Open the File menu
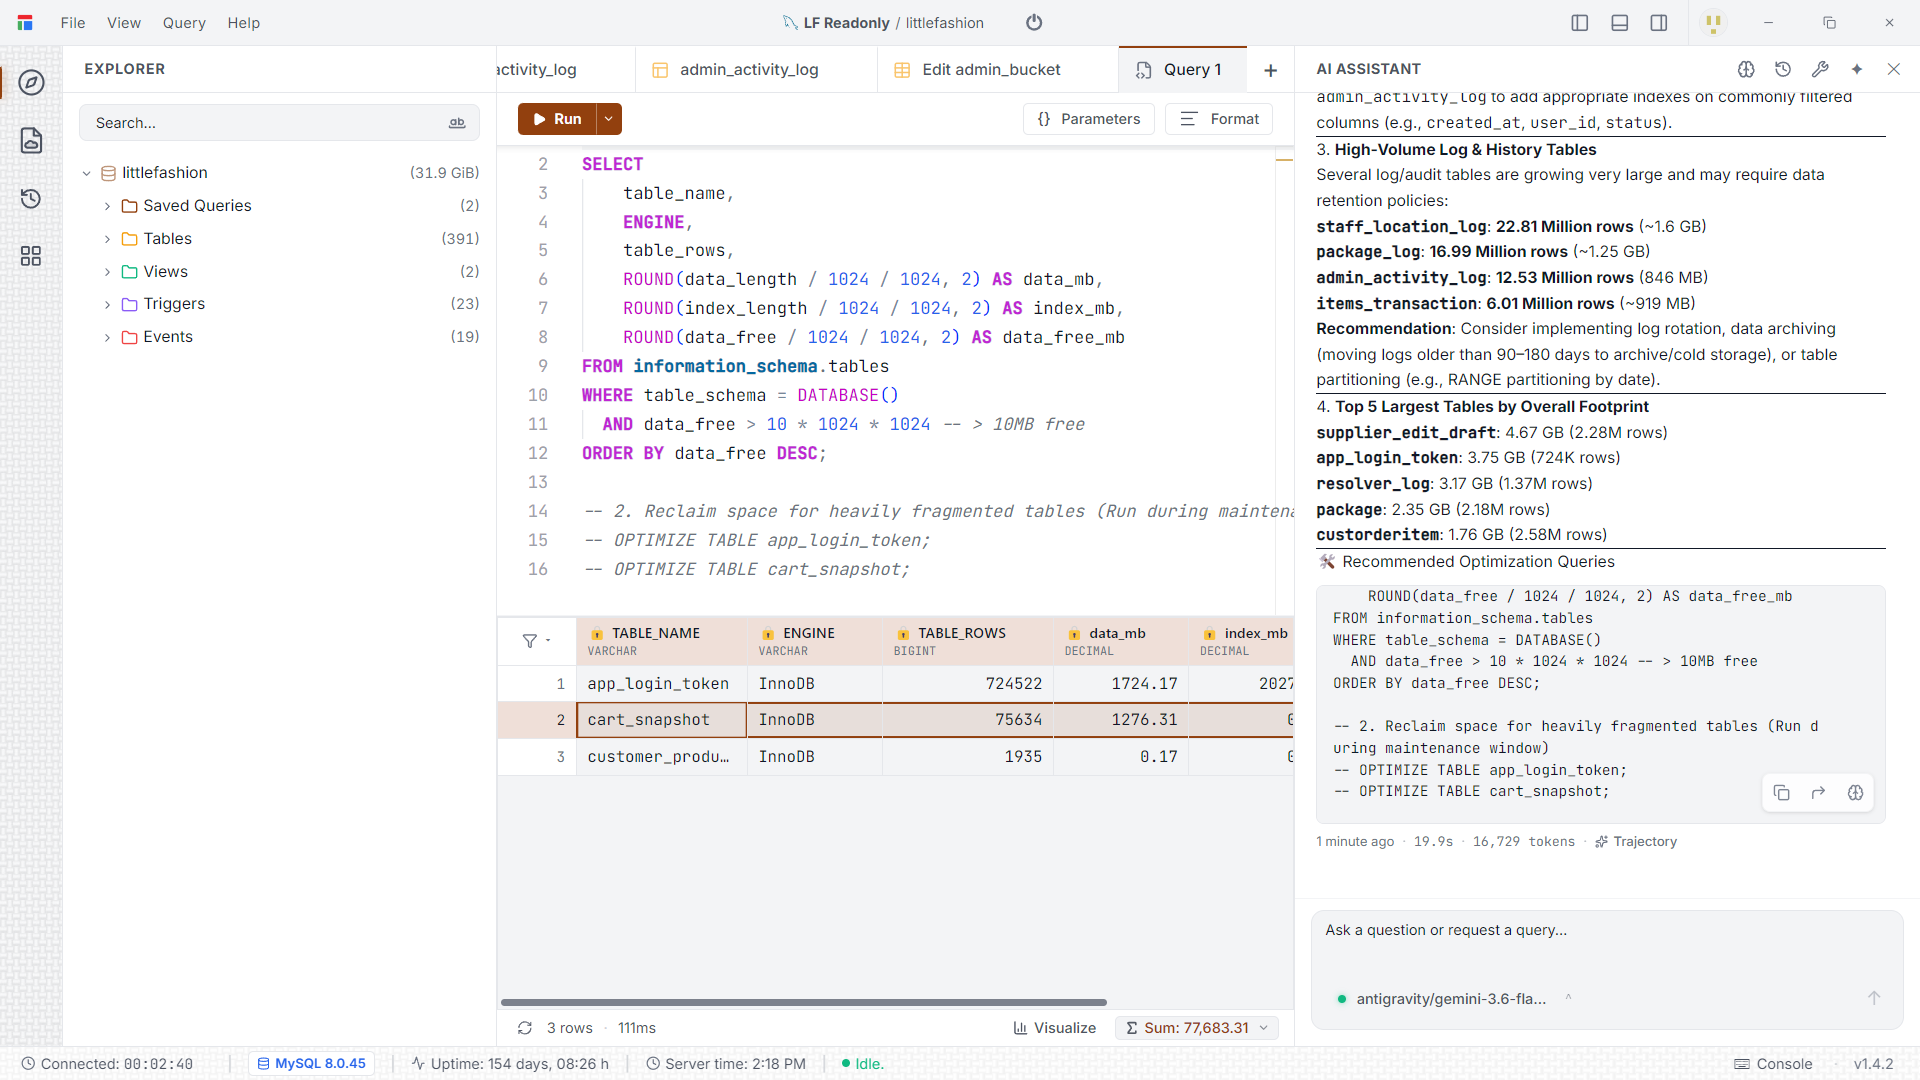The height and width of the screenshot is (1080, 1920). [x=73, y=22]
